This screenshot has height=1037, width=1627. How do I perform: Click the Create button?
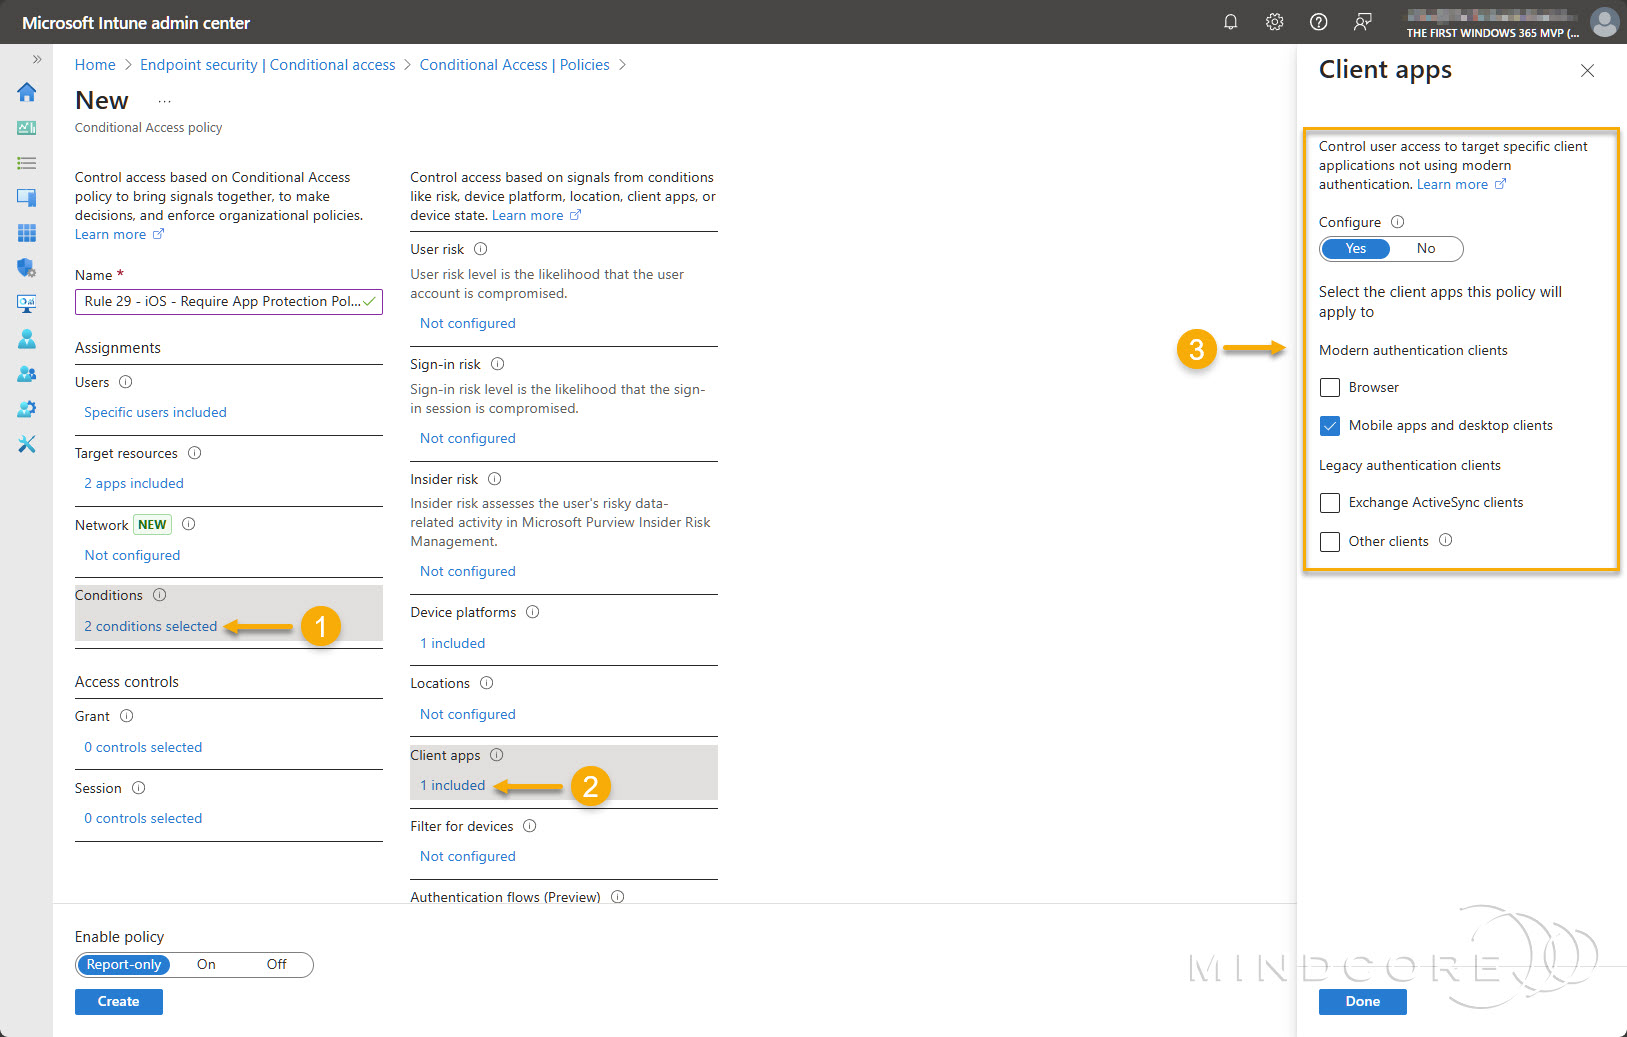(x=119, y=1002)
